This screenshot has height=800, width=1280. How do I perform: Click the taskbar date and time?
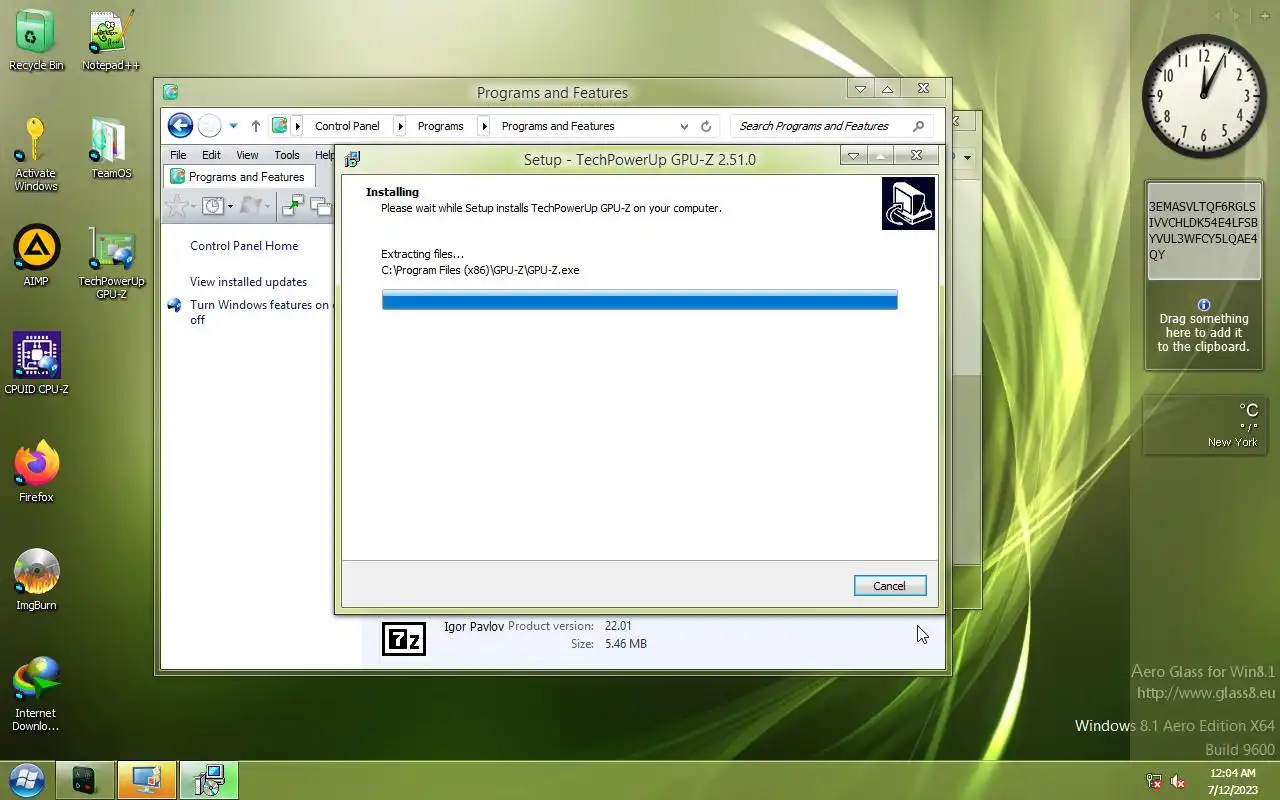[x=1232, y=781]
